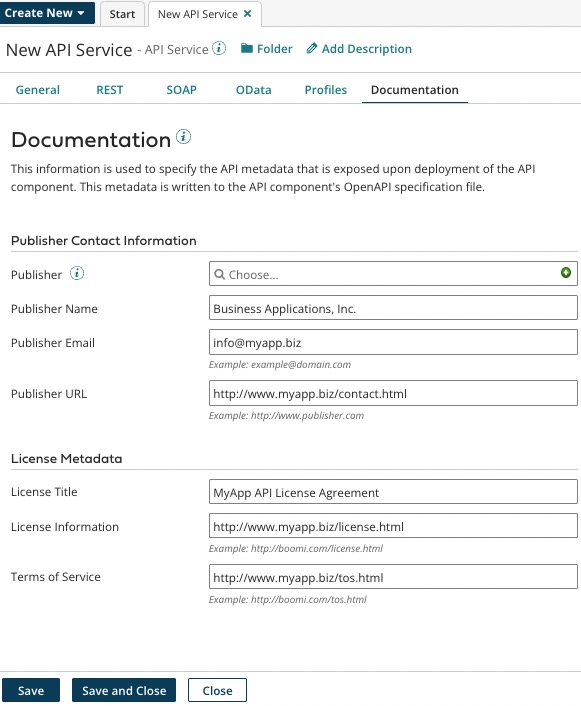The image size is (581, 706).
Task: Click the Publisher Email label
Action: [x=53, y=343]
